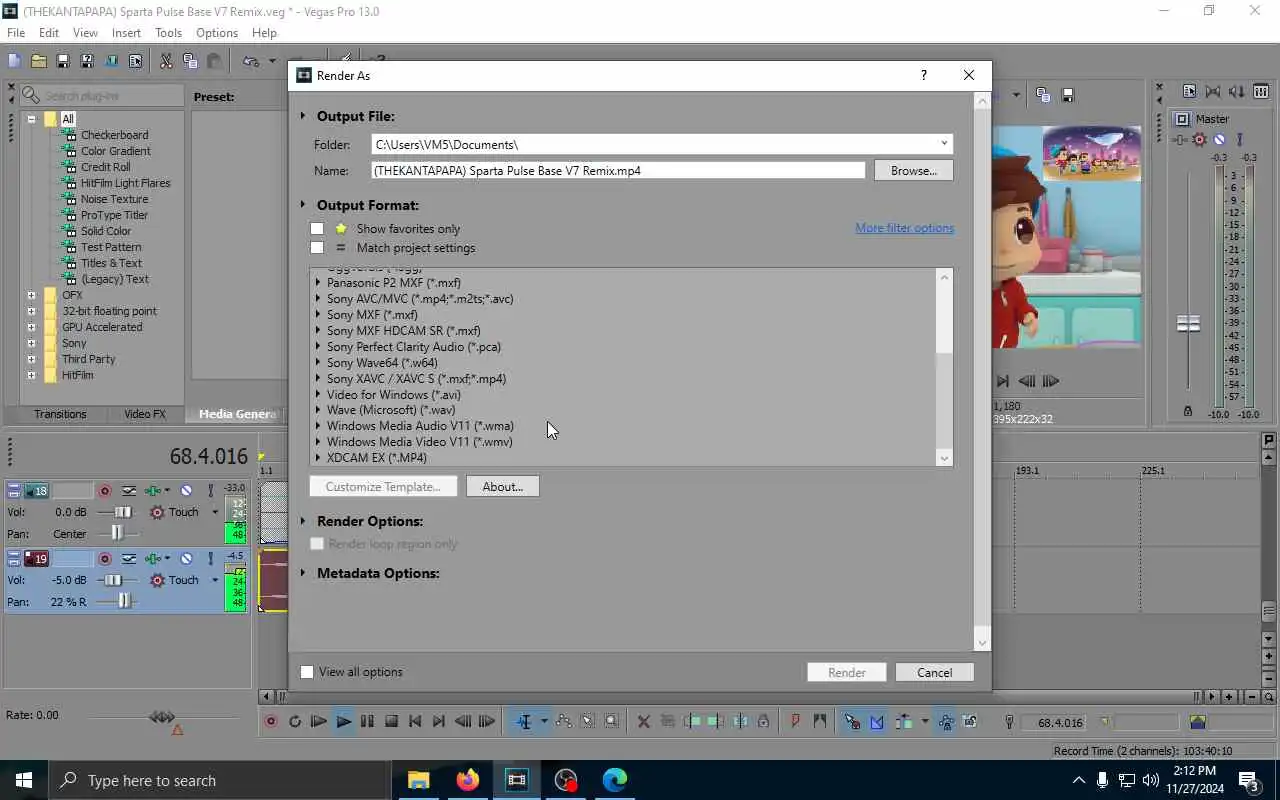Image resolution: width=1280 pixels, height=800 pixels.
Task: Click the Undo arrow toolbar icon
Action: pos(250,61)
